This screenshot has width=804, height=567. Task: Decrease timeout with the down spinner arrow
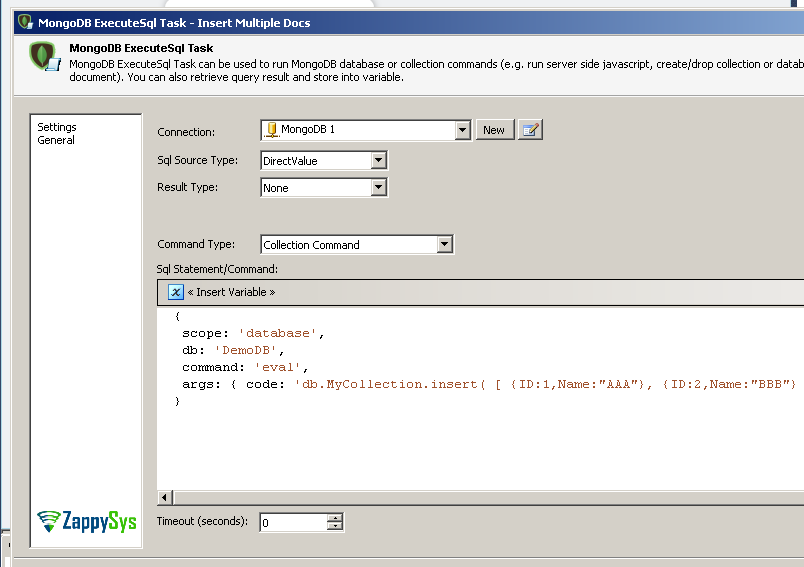335,527
